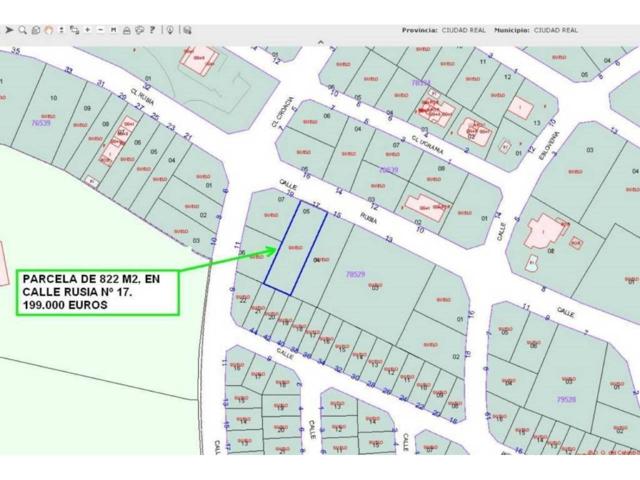Click street number 13 on Calle Rusia

(389, 239)
